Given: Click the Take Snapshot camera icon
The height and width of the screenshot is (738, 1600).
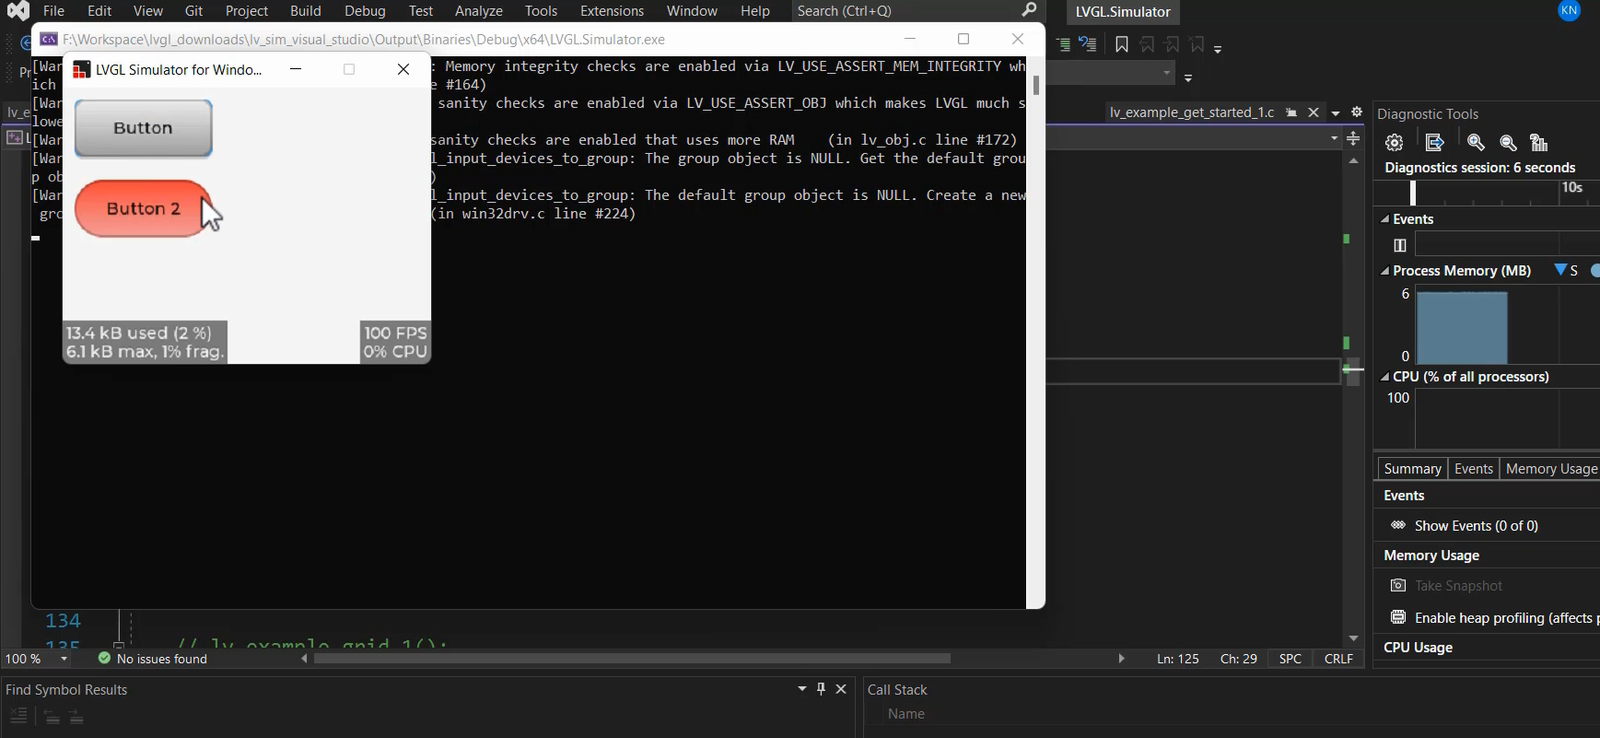Looking at the screenshot, I should point(1399,585).
